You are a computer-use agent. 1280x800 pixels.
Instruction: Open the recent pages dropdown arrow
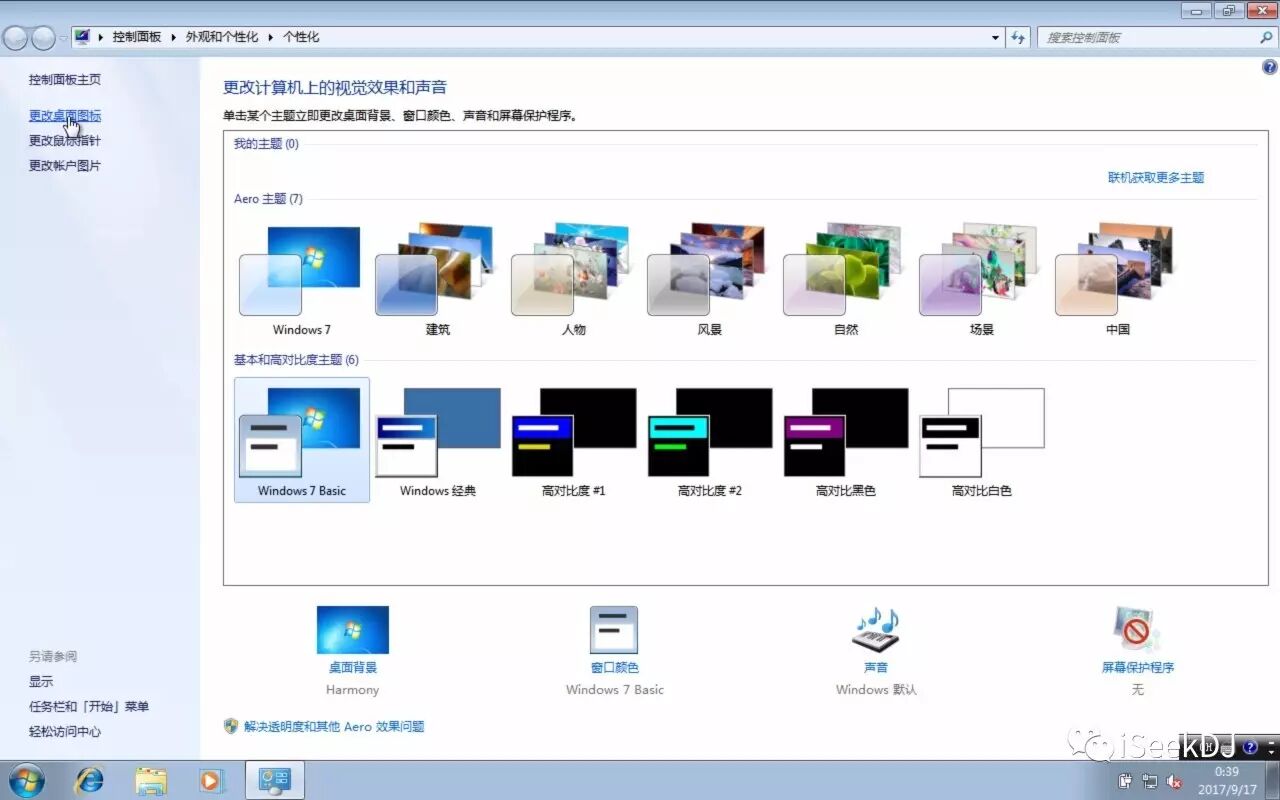pos(63,38)
